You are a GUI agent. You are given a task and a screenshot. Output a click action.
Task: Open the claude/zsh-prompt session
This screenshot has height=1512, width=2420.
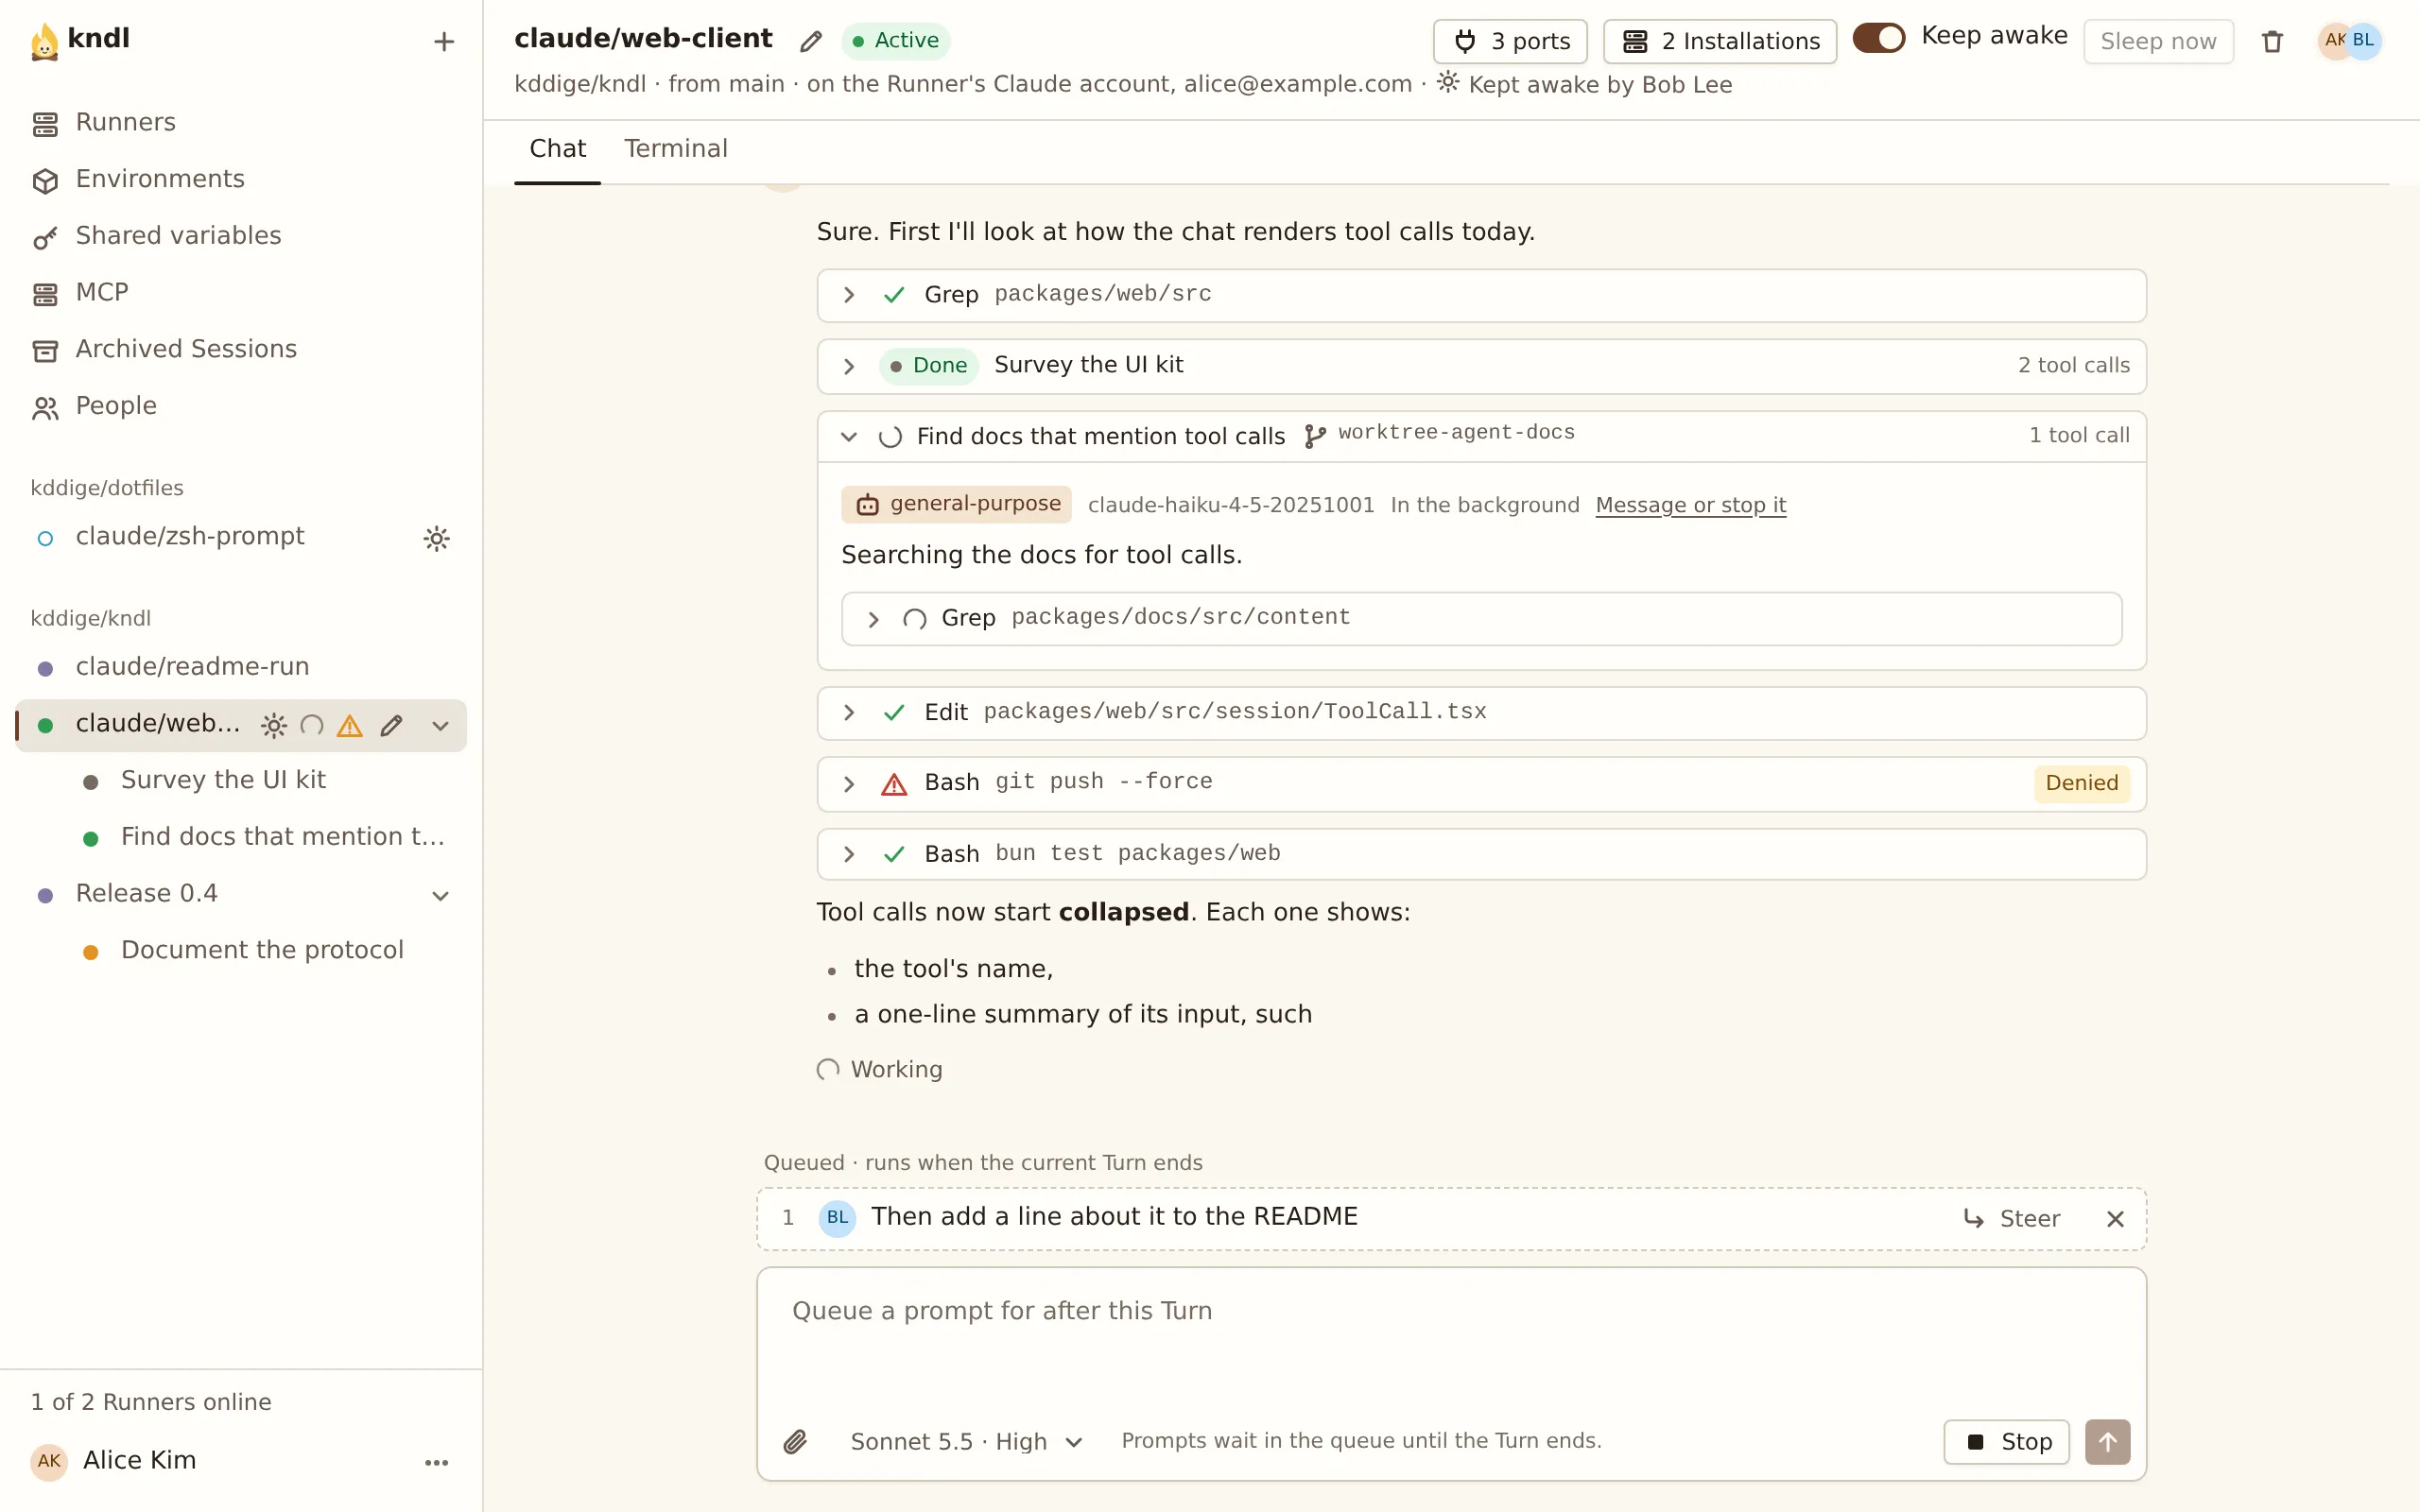(x=190, y=537)
